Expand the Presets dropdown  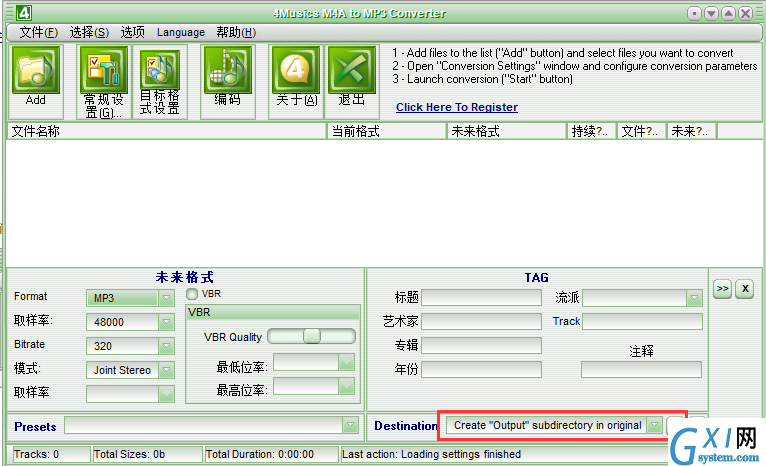(x=350, y=425)
